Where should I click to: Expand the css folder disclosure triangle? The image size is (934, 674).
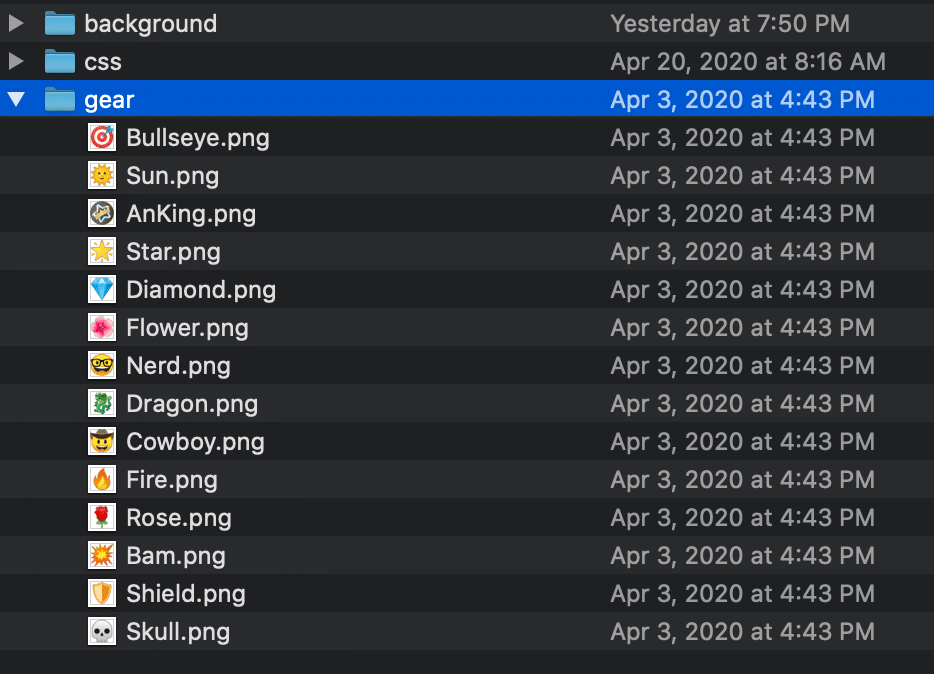point(16,61)
